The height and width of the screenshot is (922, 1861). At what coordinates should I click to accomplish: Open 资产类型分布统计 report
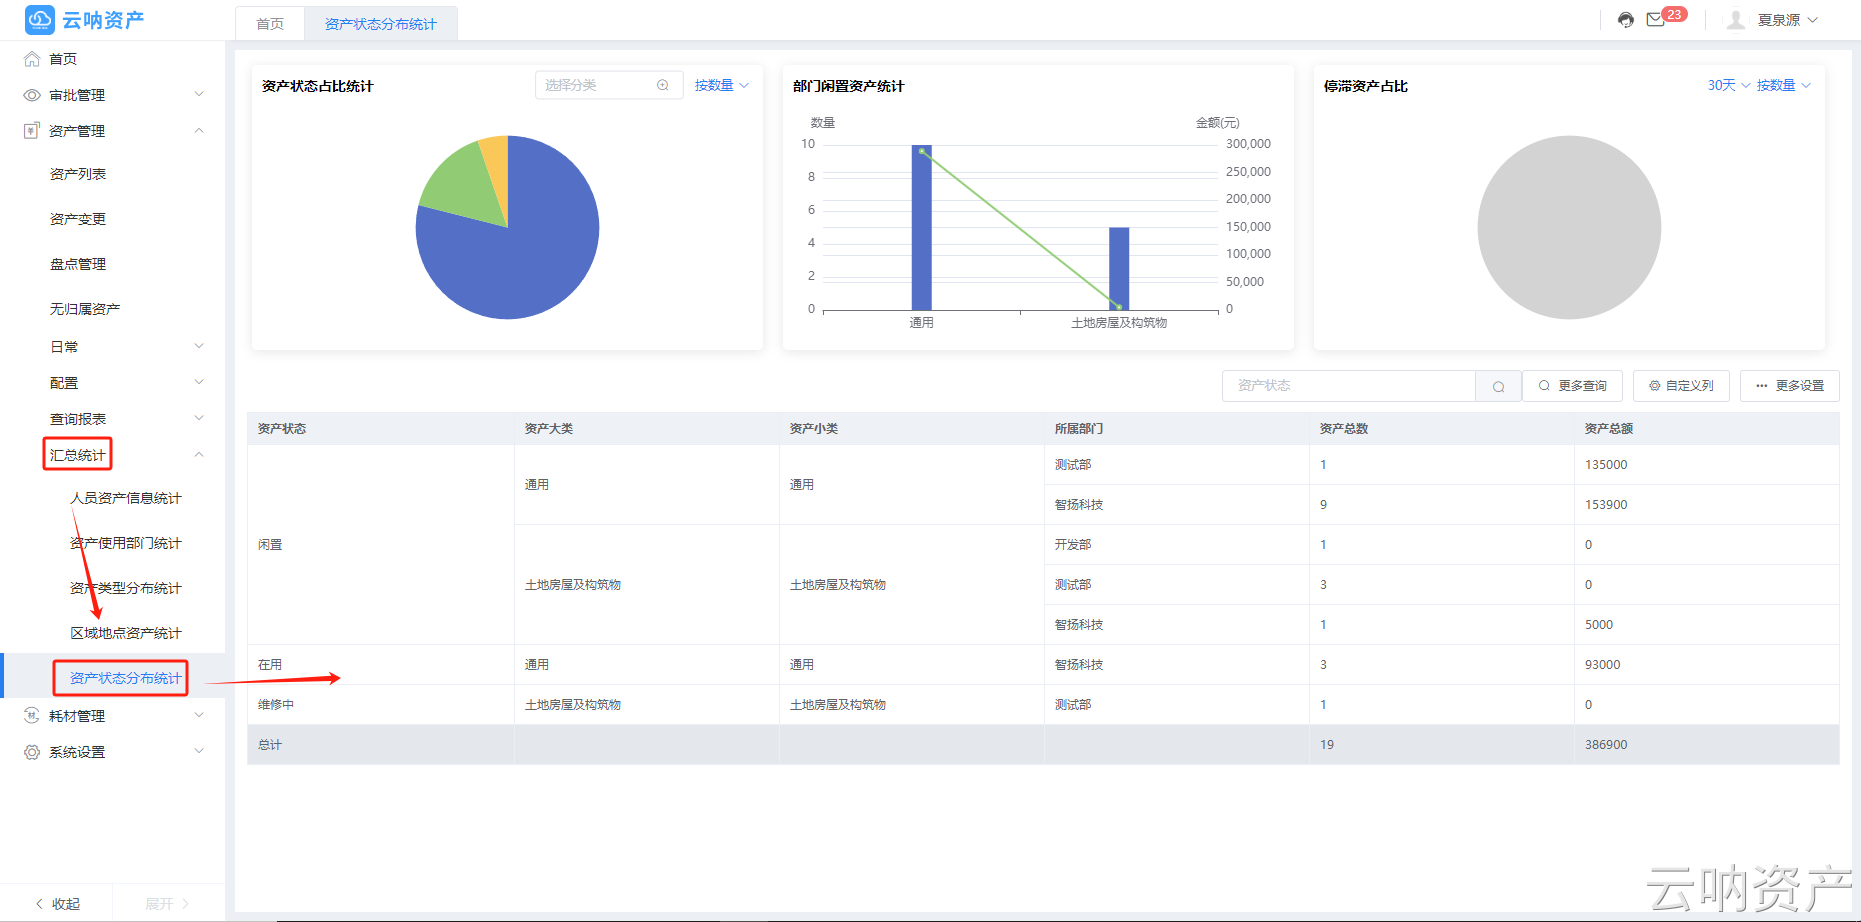(x=126, y=588)
